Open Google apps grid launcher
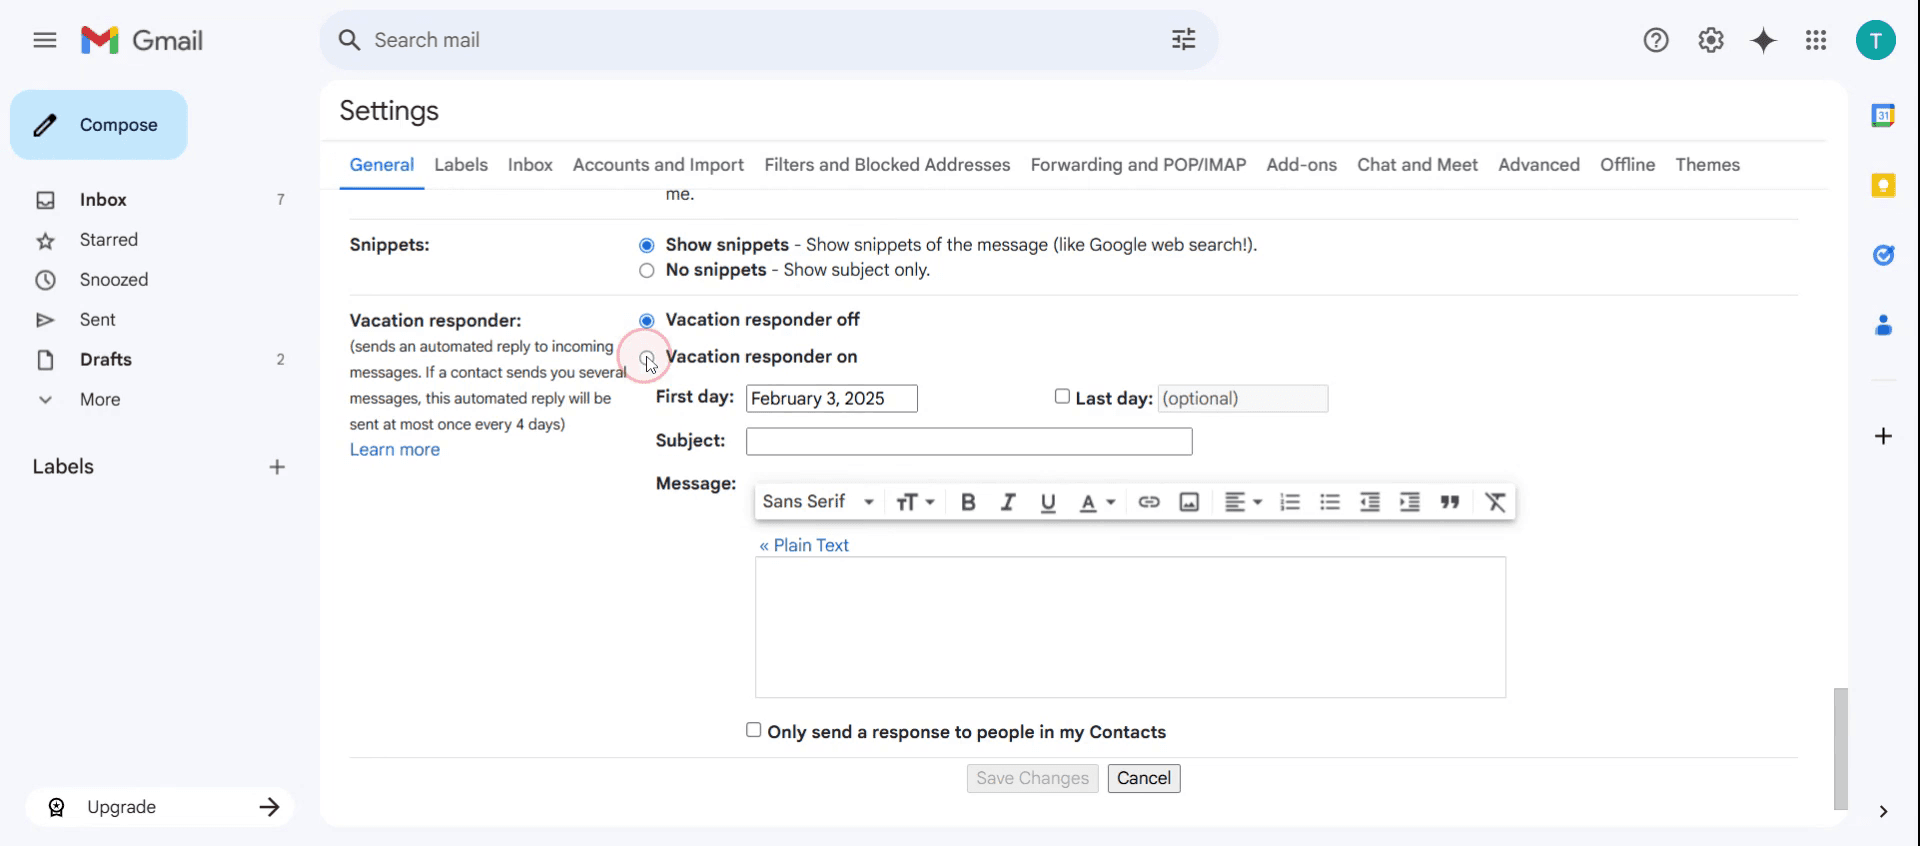Viewport: 1920px width, 846px height. pyautogui.click(x=1816, y=40)
